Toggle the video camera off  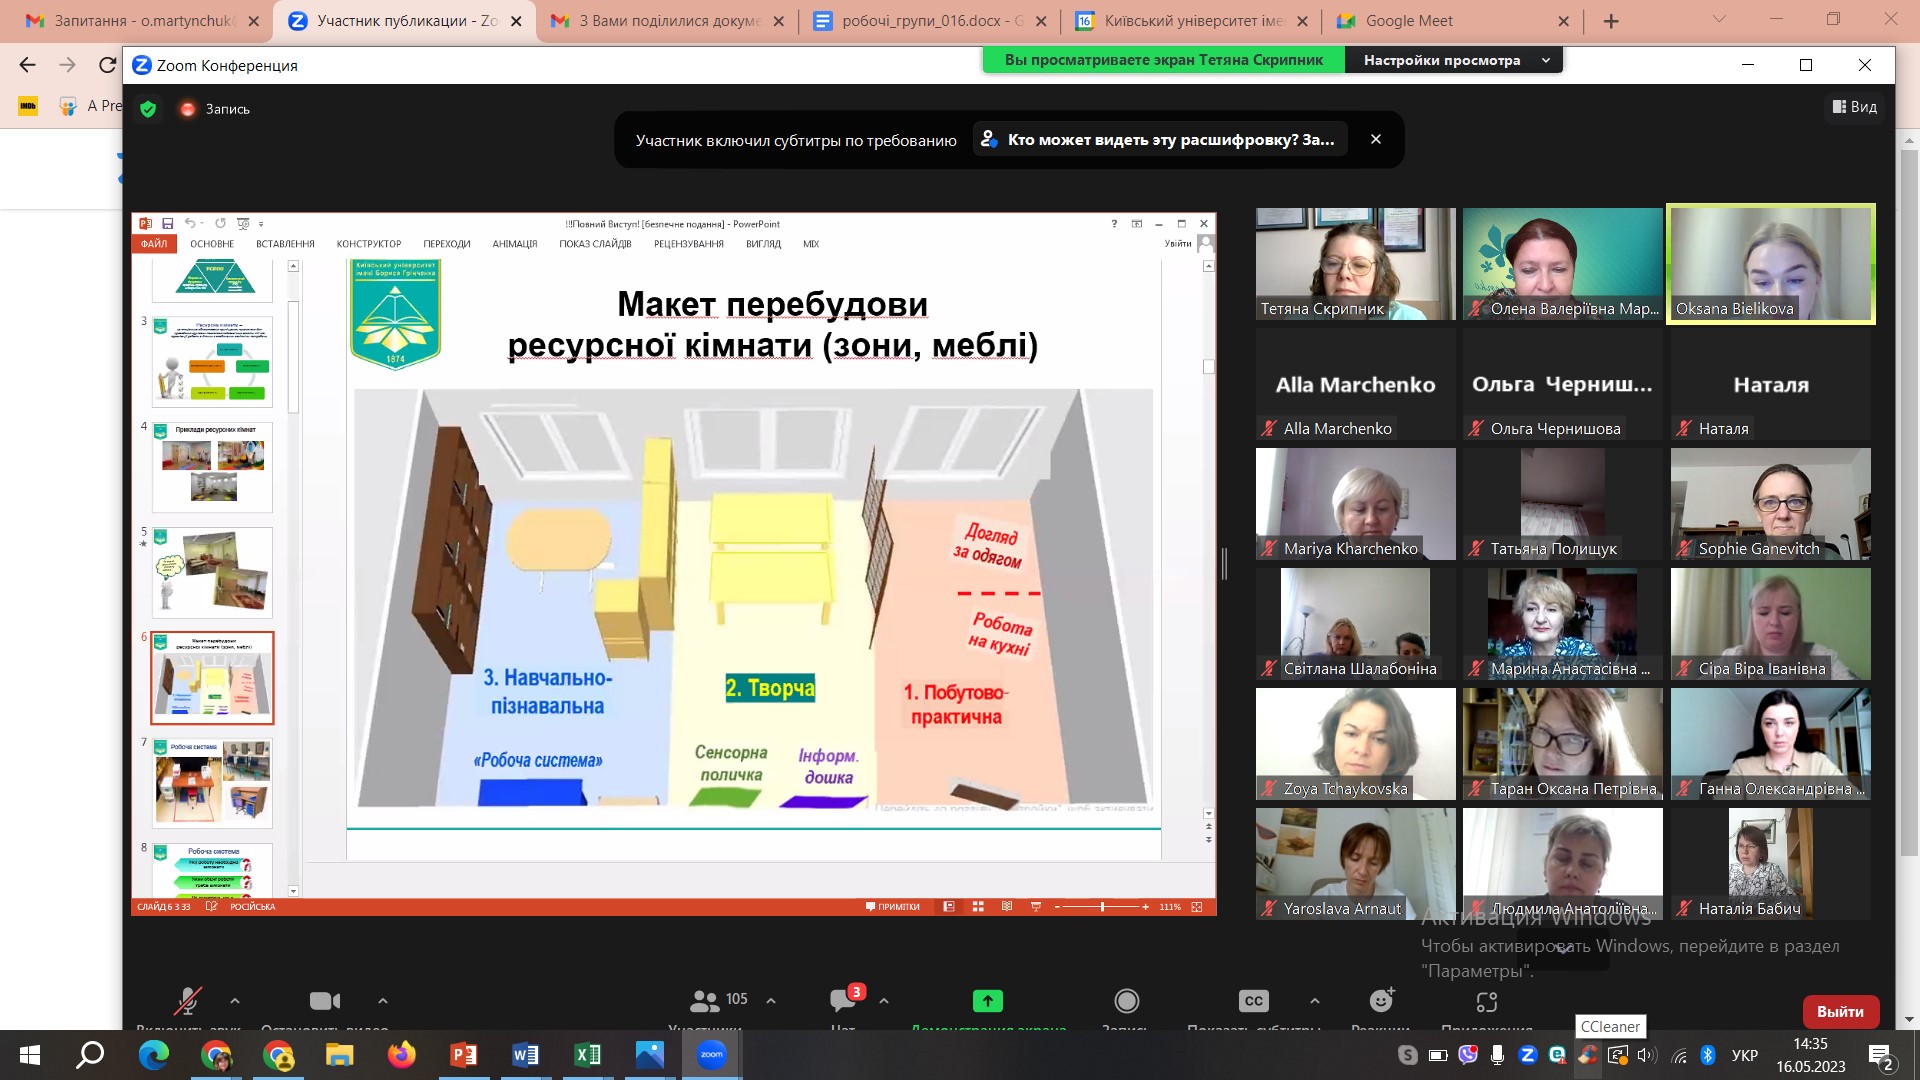point(324,1000)
